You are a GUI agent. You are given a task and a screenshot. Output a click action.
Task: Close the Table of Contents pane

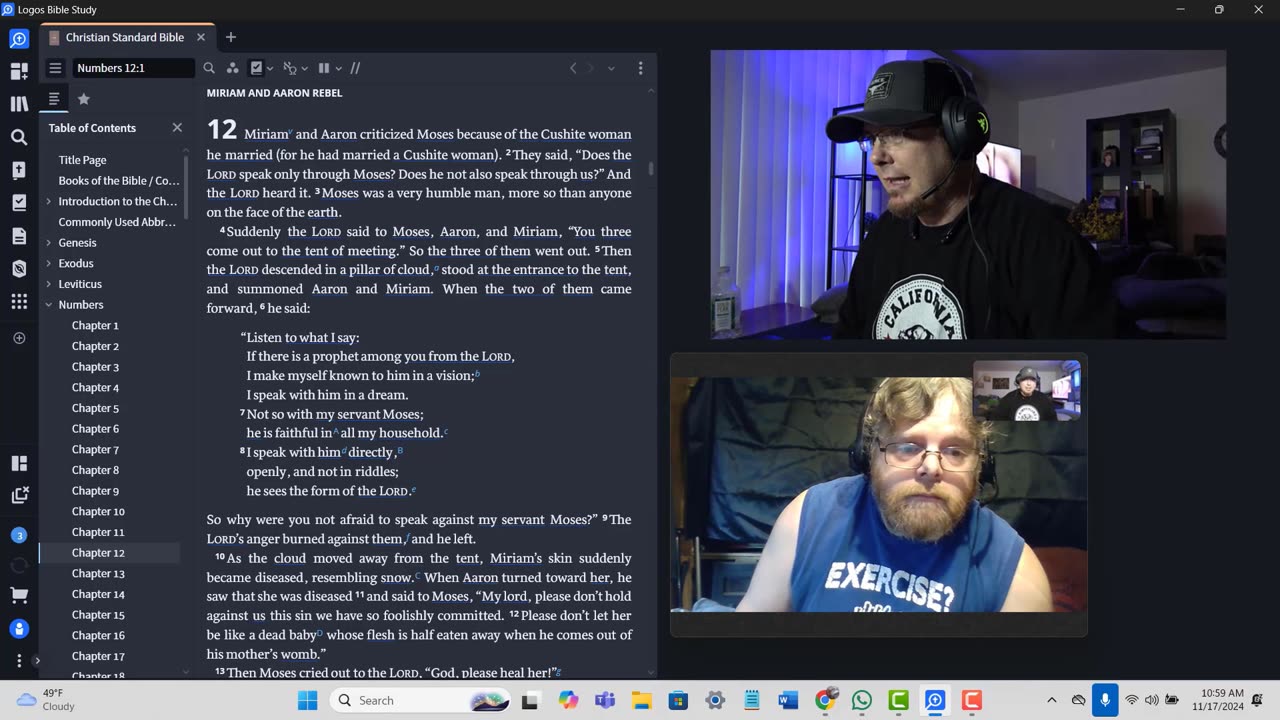[177, 127]
